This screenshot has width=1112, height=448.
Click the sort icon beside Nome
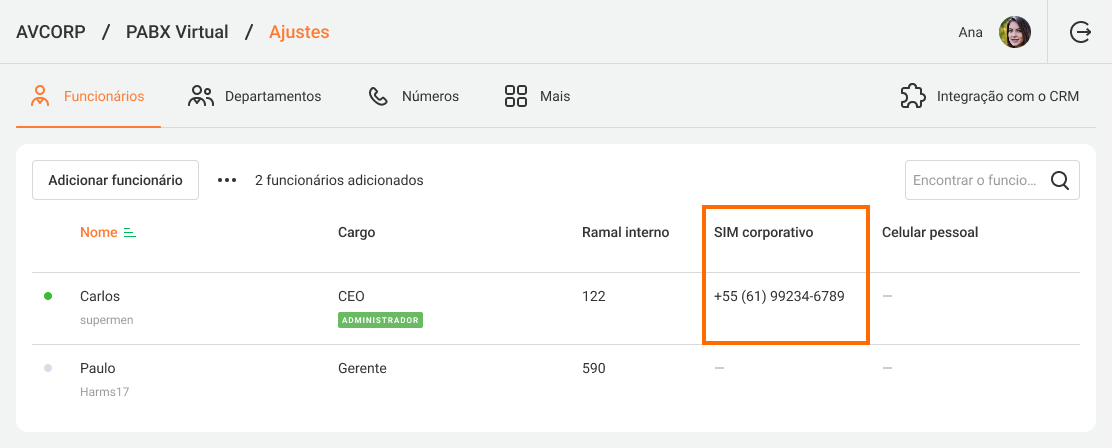[129, 233]
